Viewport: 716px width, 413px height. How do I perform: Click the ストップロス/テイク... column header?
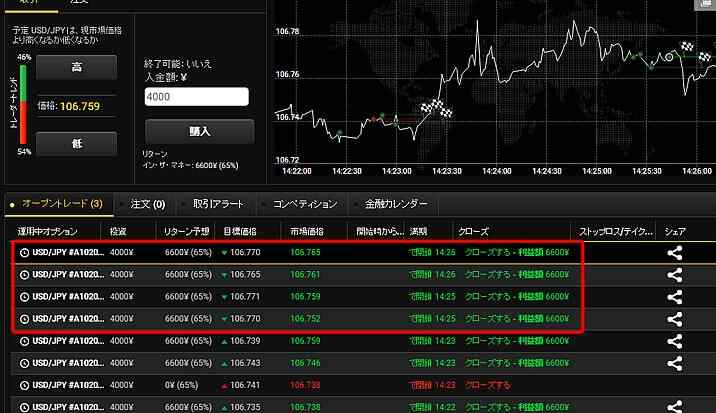coord(616,232)
